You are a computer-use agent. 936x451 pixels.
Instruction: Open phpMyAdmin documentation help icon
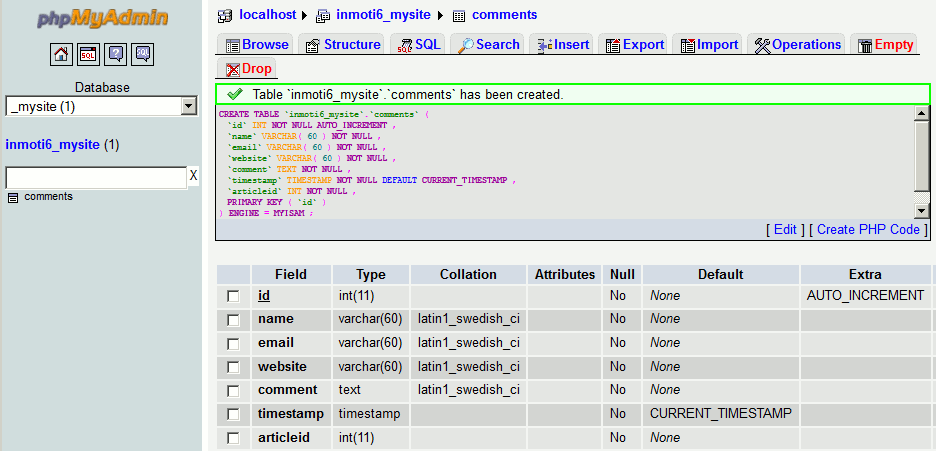click(116, 54)
